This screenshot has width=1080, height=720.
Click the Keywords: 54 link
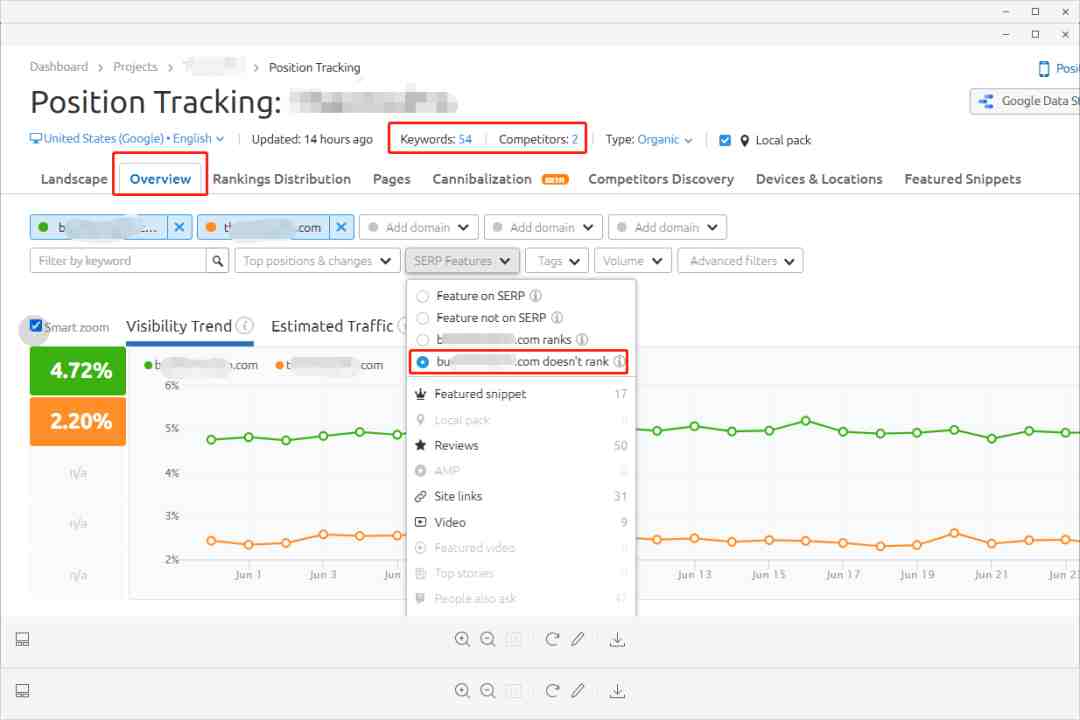436,139
